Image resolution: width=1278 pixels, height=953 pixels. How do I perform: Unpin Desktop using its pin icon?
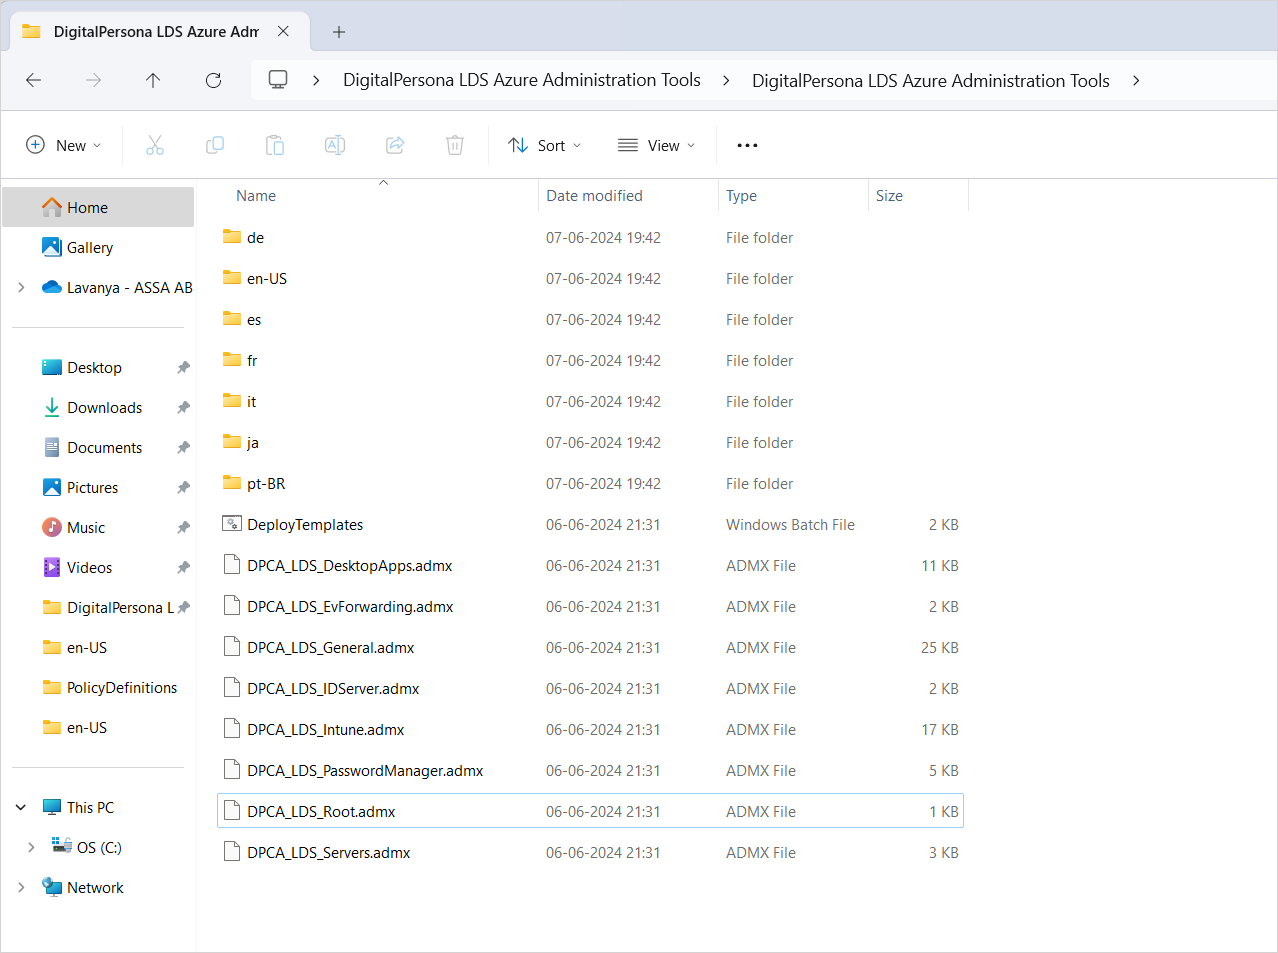(x=183, y=368)
